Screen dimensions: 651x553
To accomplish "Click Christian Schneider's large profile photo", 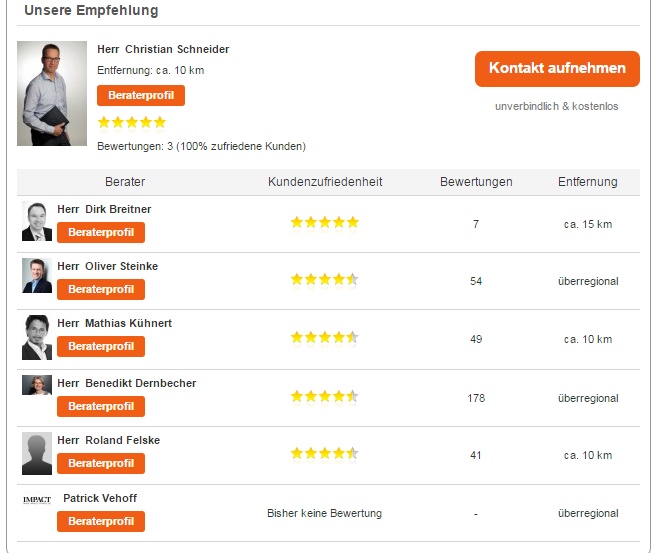I will pos(52,93).
